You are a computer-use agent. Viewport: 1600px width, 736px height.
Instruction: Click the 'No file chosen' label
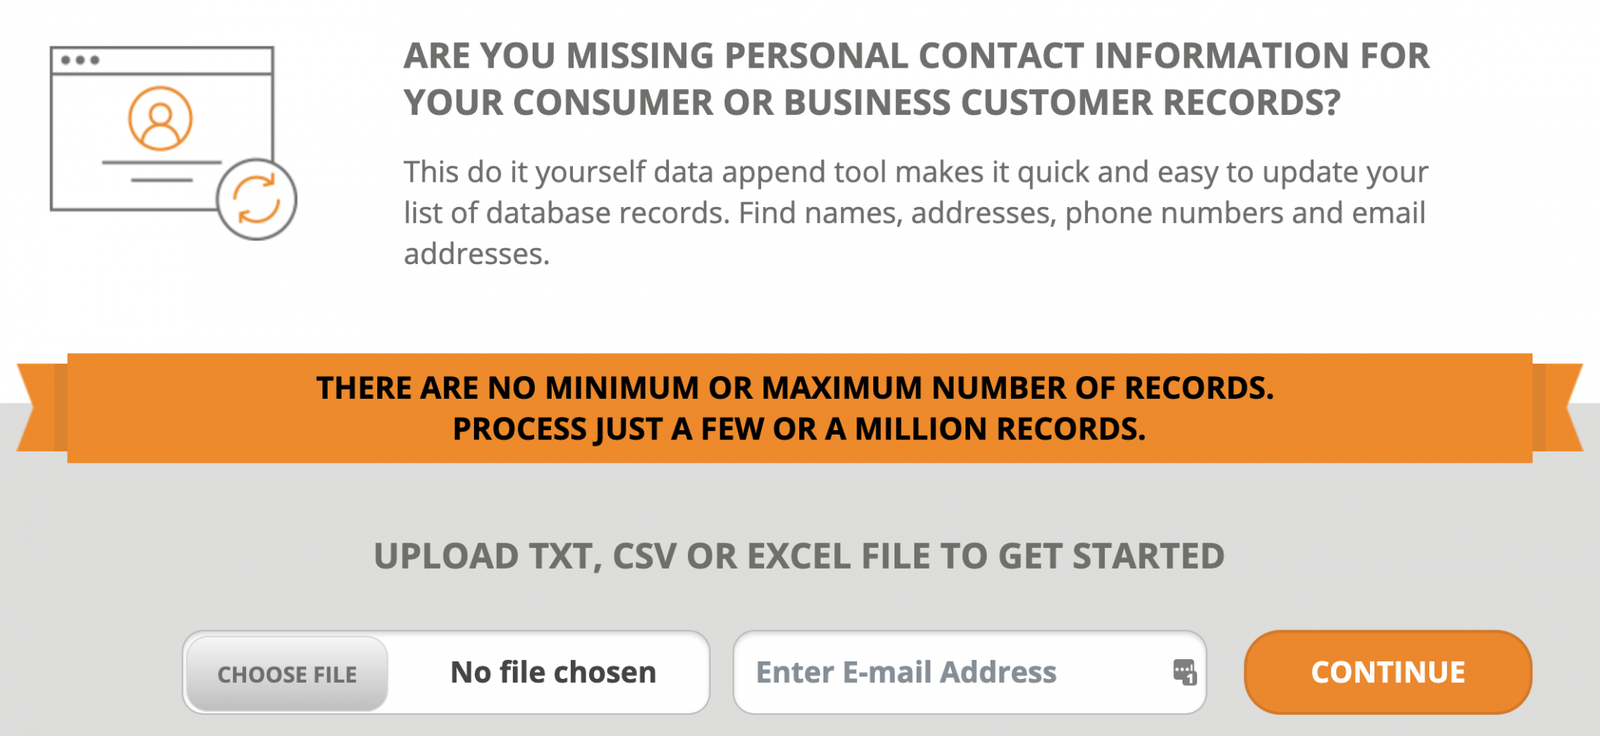pos(553,672)
